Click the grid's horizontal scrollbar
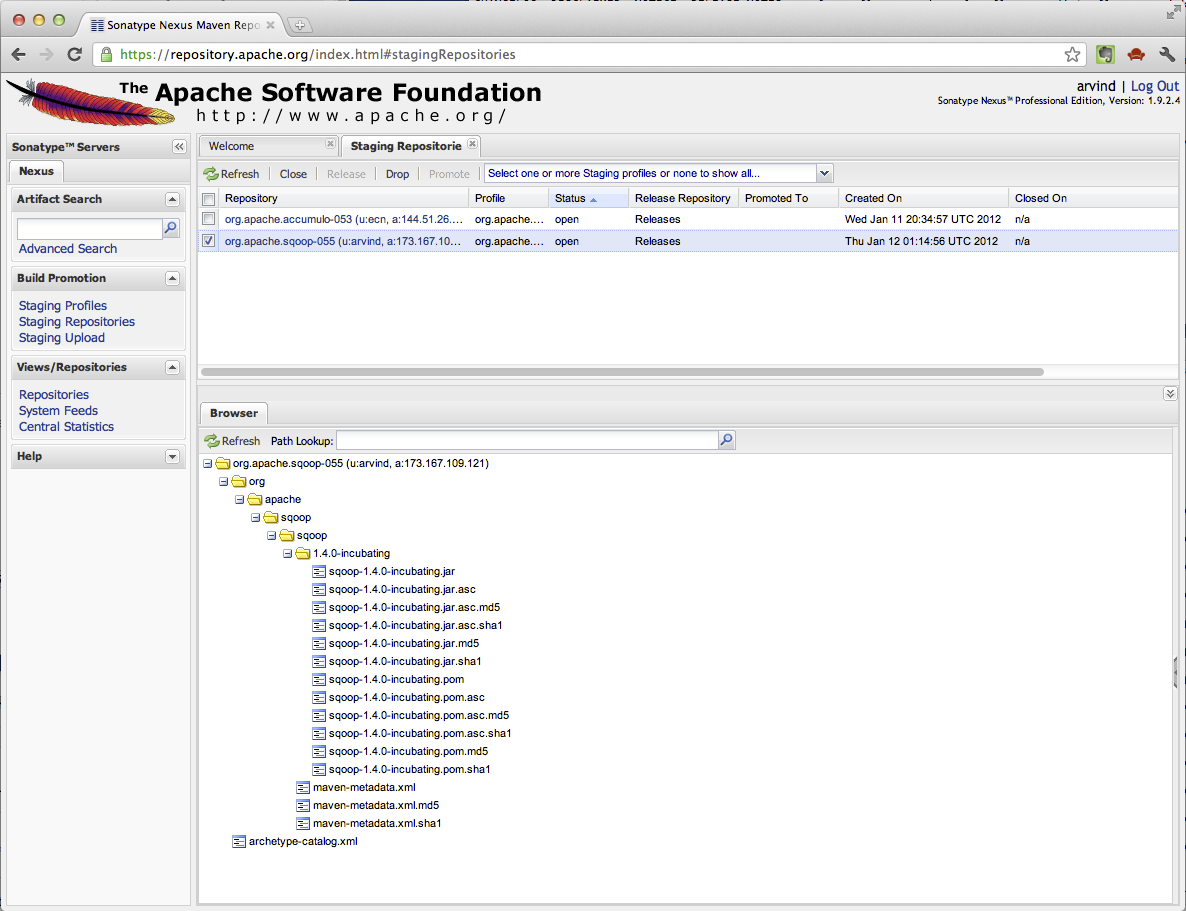 (x=622, y=372)
